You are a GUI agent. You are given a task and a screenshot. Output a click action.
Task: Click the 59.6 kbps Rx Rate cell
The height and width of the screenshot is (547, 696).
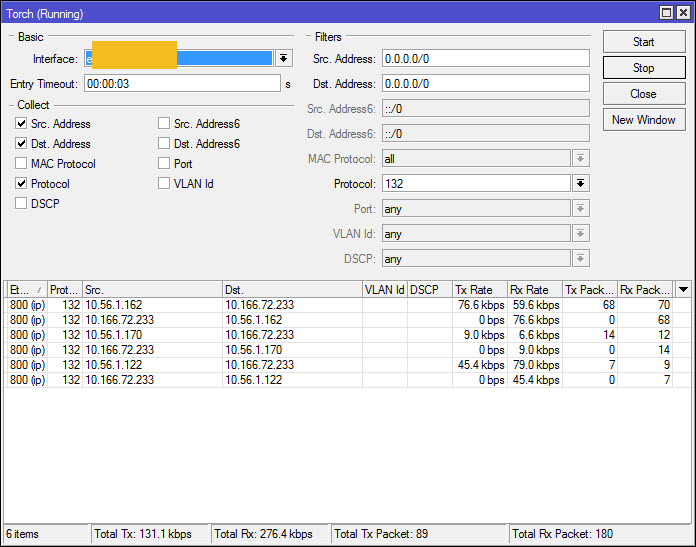click(536, 305)
